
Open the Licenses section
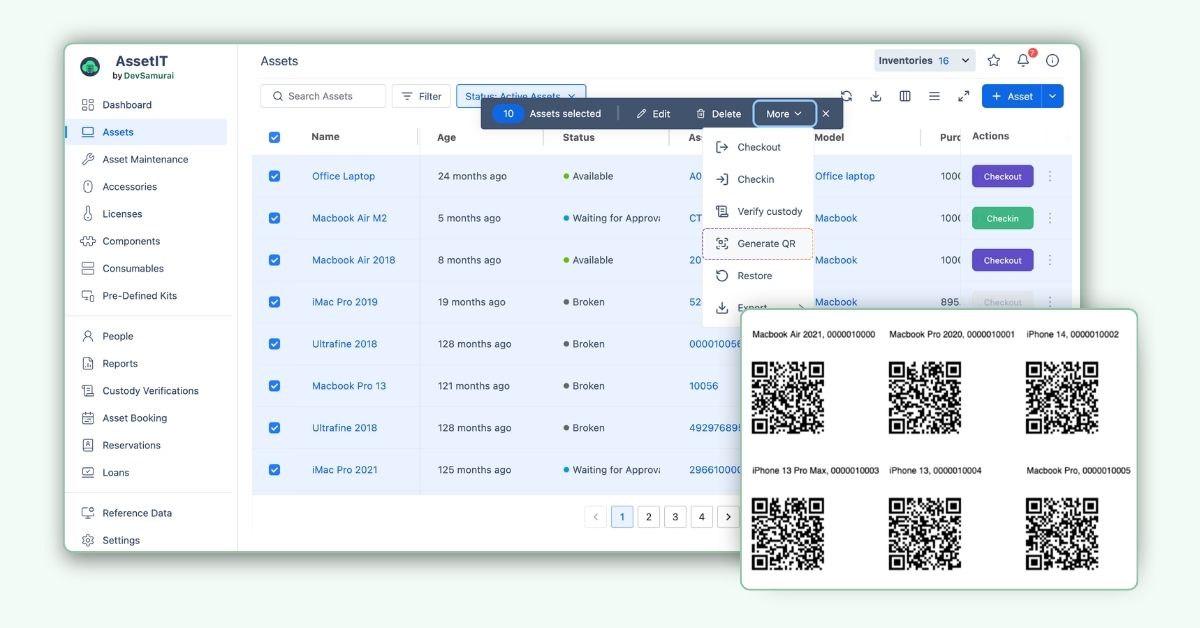point(120,213)
